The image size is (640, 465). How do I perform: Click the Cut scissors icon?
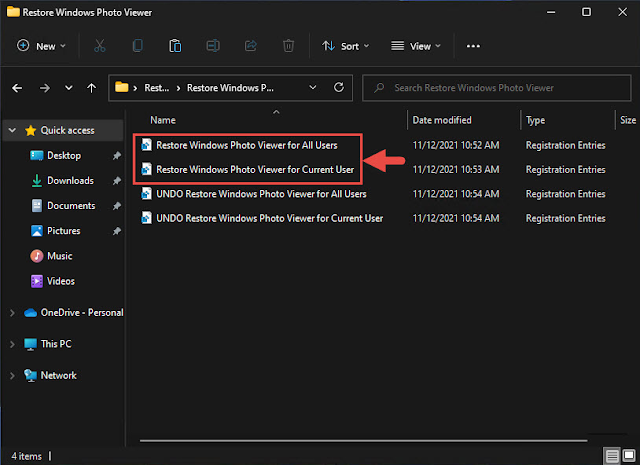(100, 46)
